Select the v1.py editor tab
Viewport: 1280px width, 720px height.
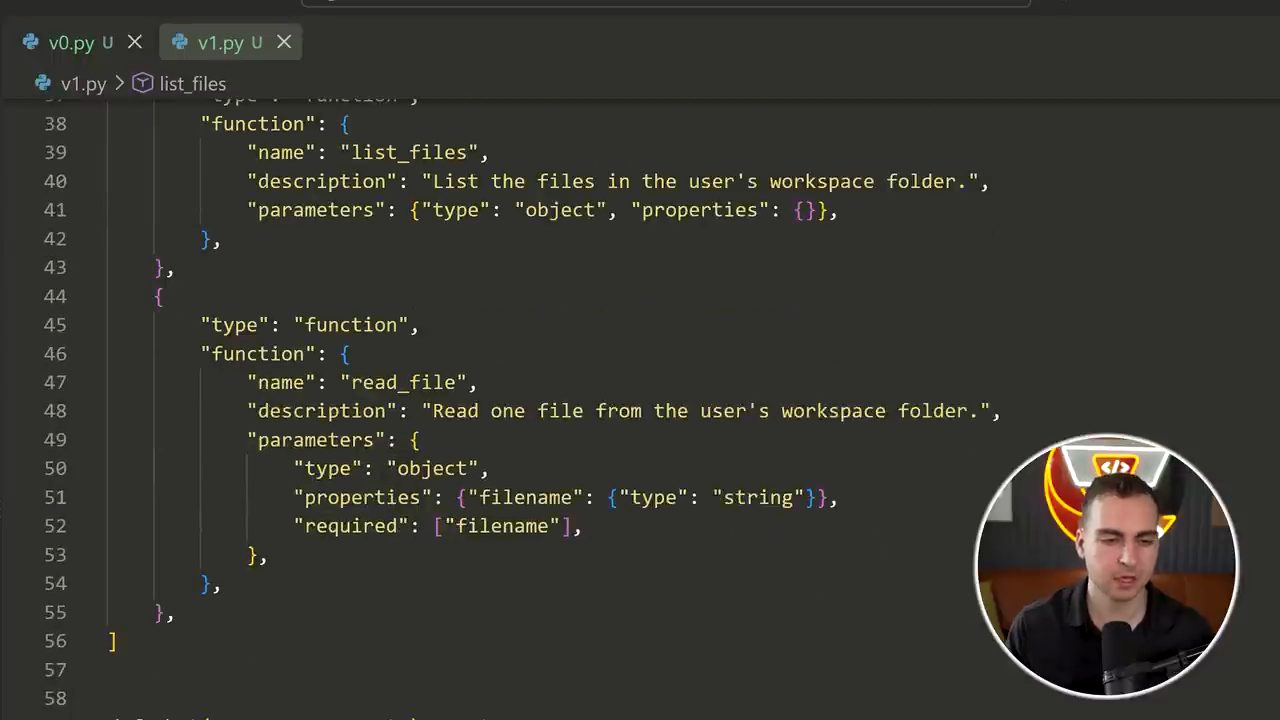click(x=230, y=42)
